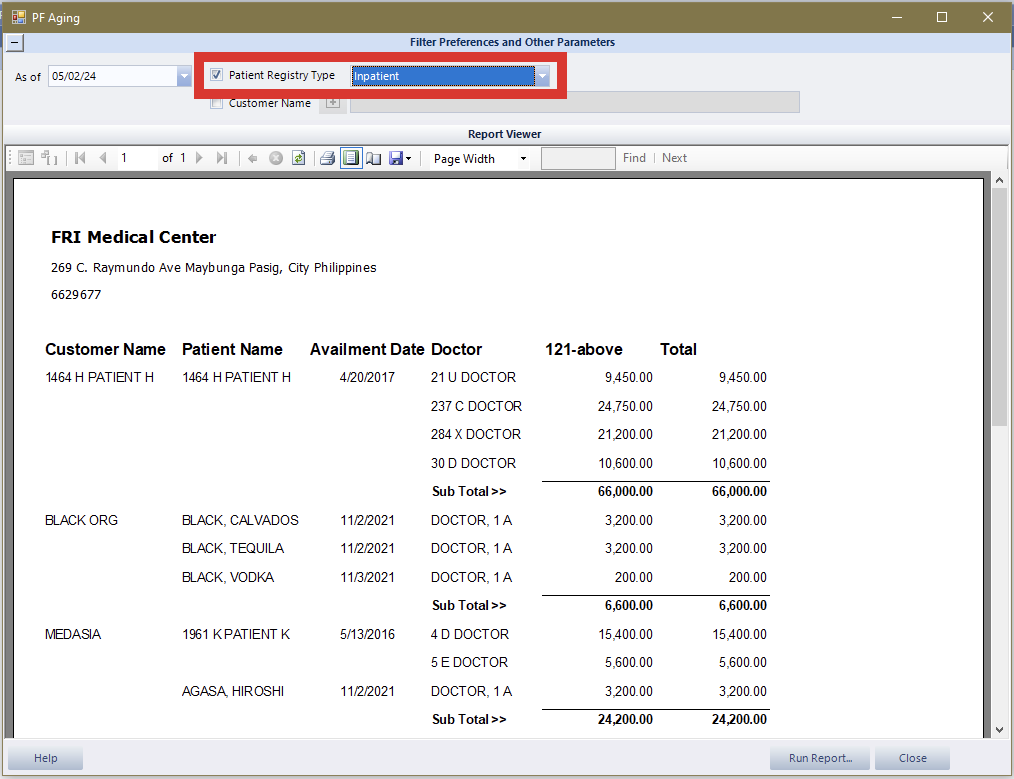Click the report vertical scrollbar down arrow

point(998,730)
